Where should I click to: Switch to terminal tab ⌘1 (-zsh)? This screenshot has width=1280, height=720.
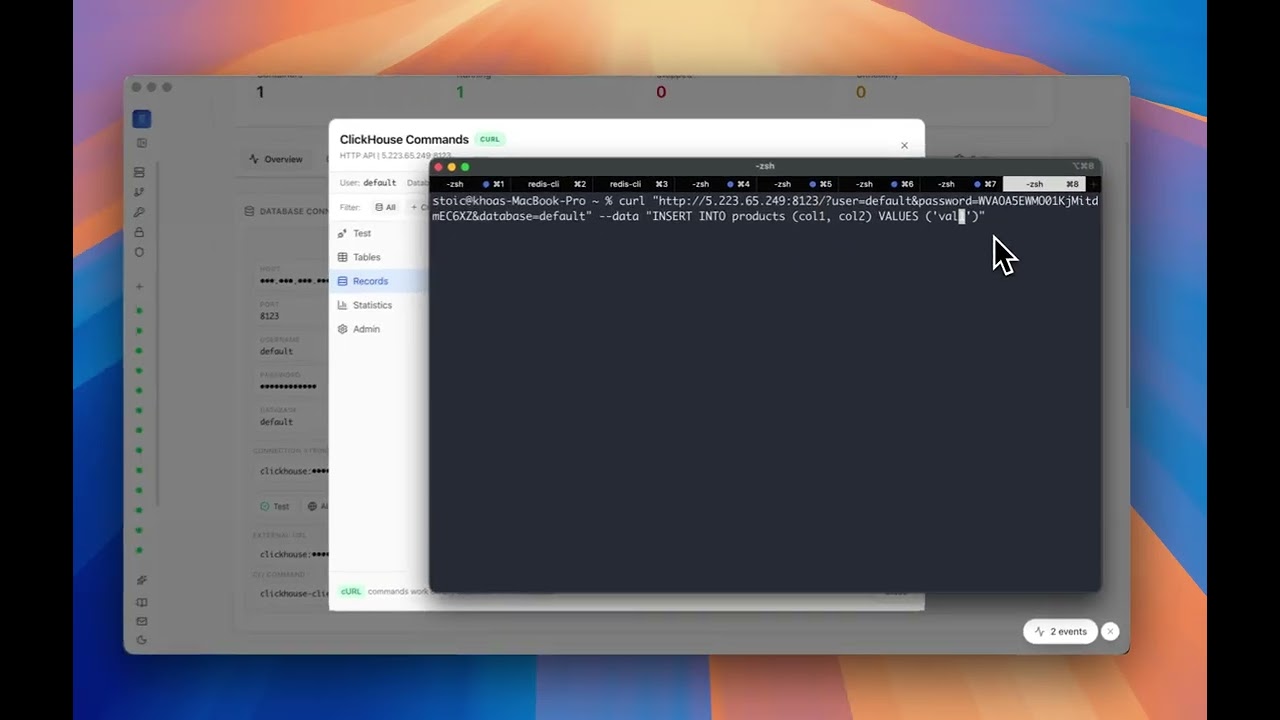point(470,184)
